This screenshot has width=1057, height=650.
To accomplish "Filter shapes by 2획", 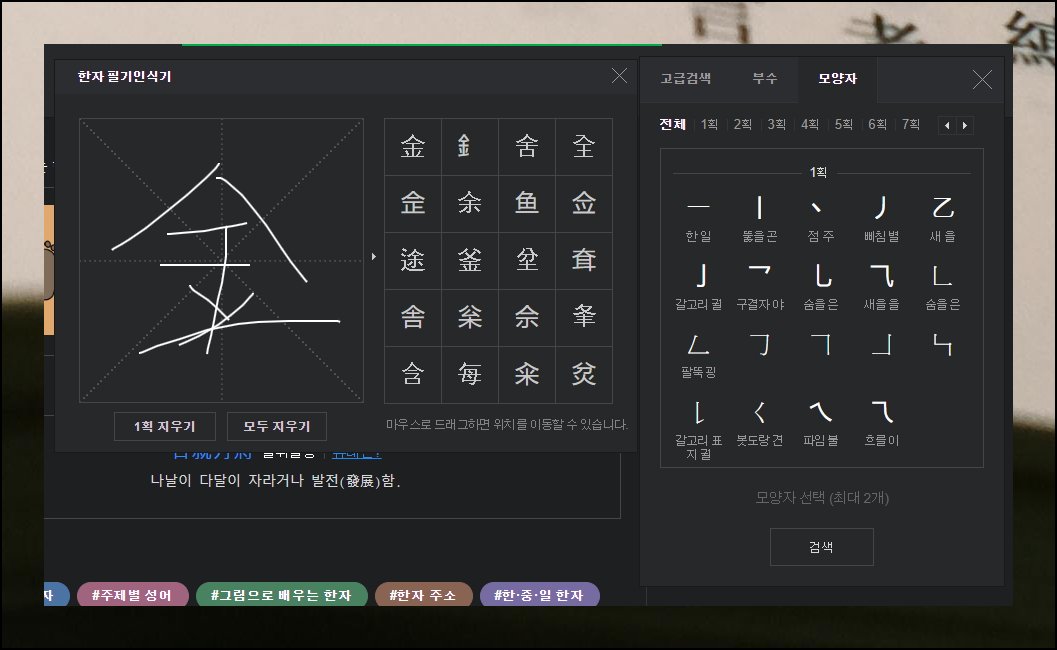I will point(743,124).
